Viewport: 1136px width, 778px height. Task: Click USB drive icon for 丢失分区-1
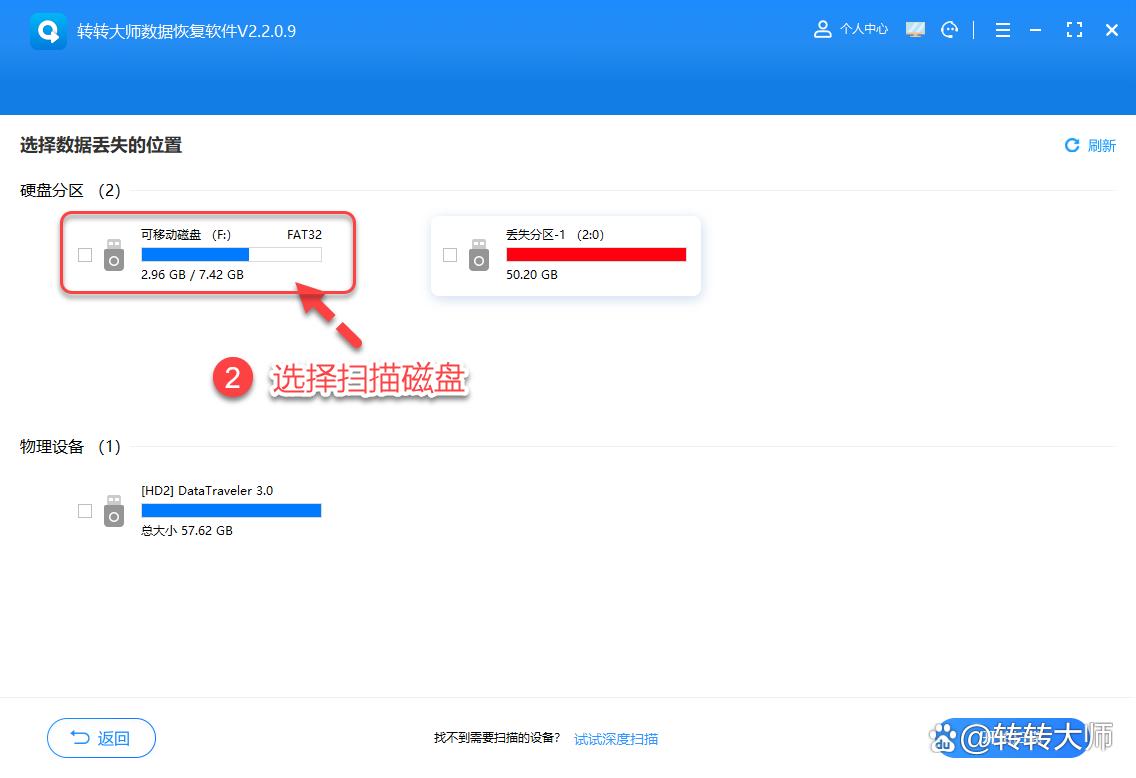[x=480, y=255]
